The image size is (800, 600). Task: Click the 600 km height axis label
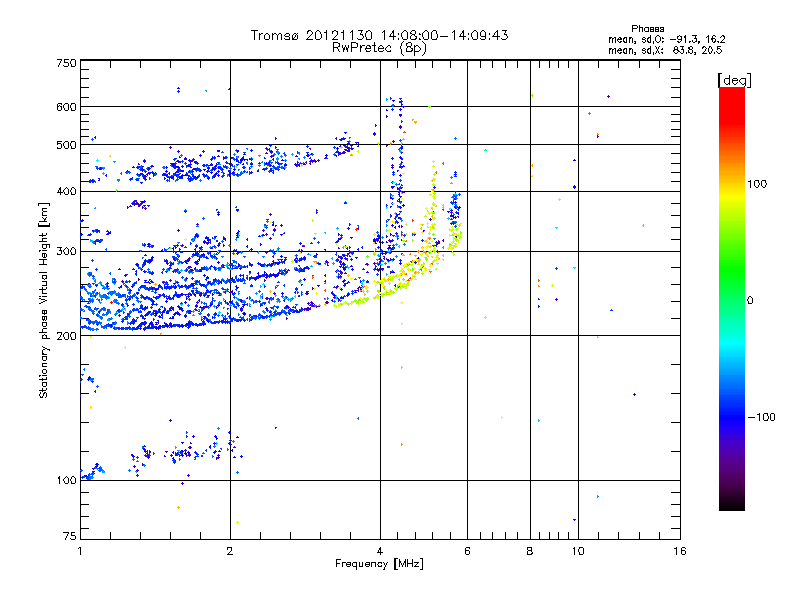(x=67, y=107)
